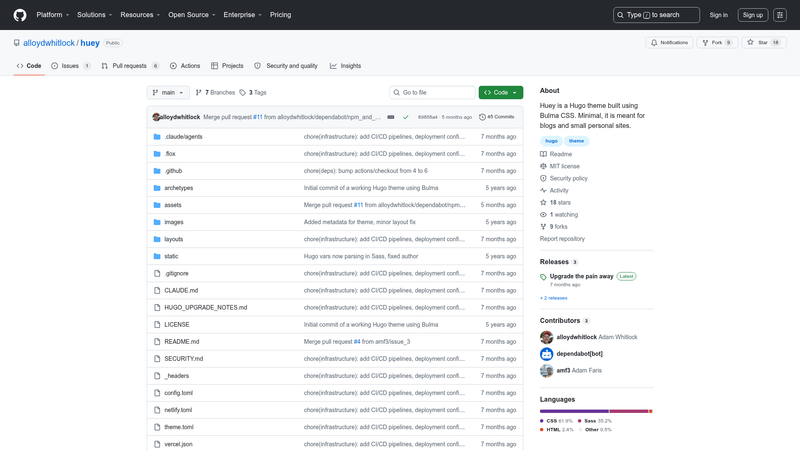This screenshot has height=450, width=800.
Task: Switch to the Code tab
Action: click(x=29, y=66)
